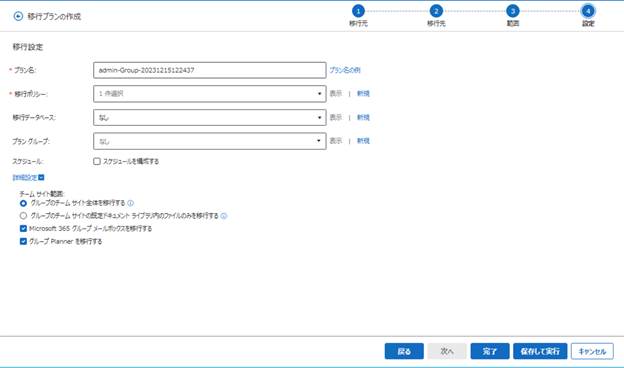Go to step 2 circle 移行先
Screen dimensions: 624x368
[x=436, y=11]
